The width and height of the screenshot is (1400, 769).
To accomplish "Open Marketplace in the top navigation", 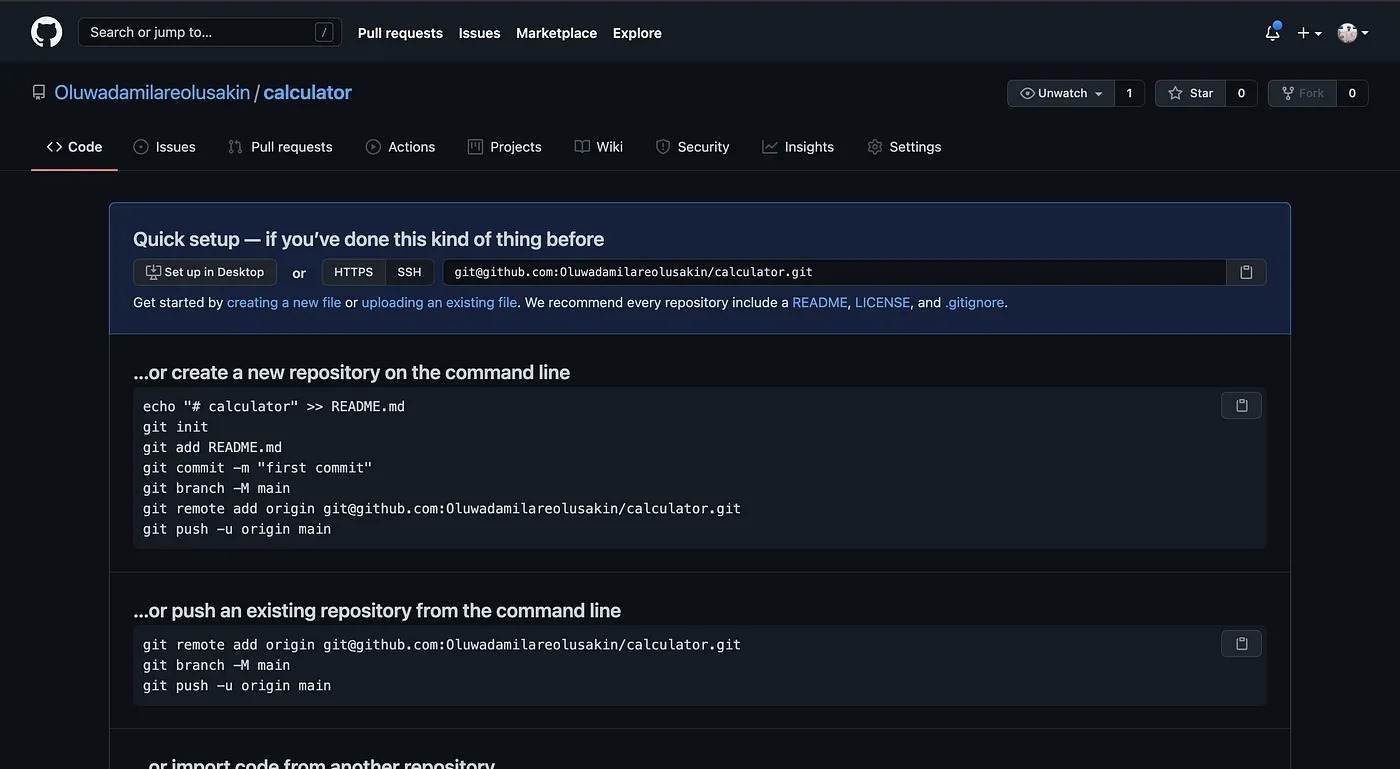I will click(x=556, y=33).
